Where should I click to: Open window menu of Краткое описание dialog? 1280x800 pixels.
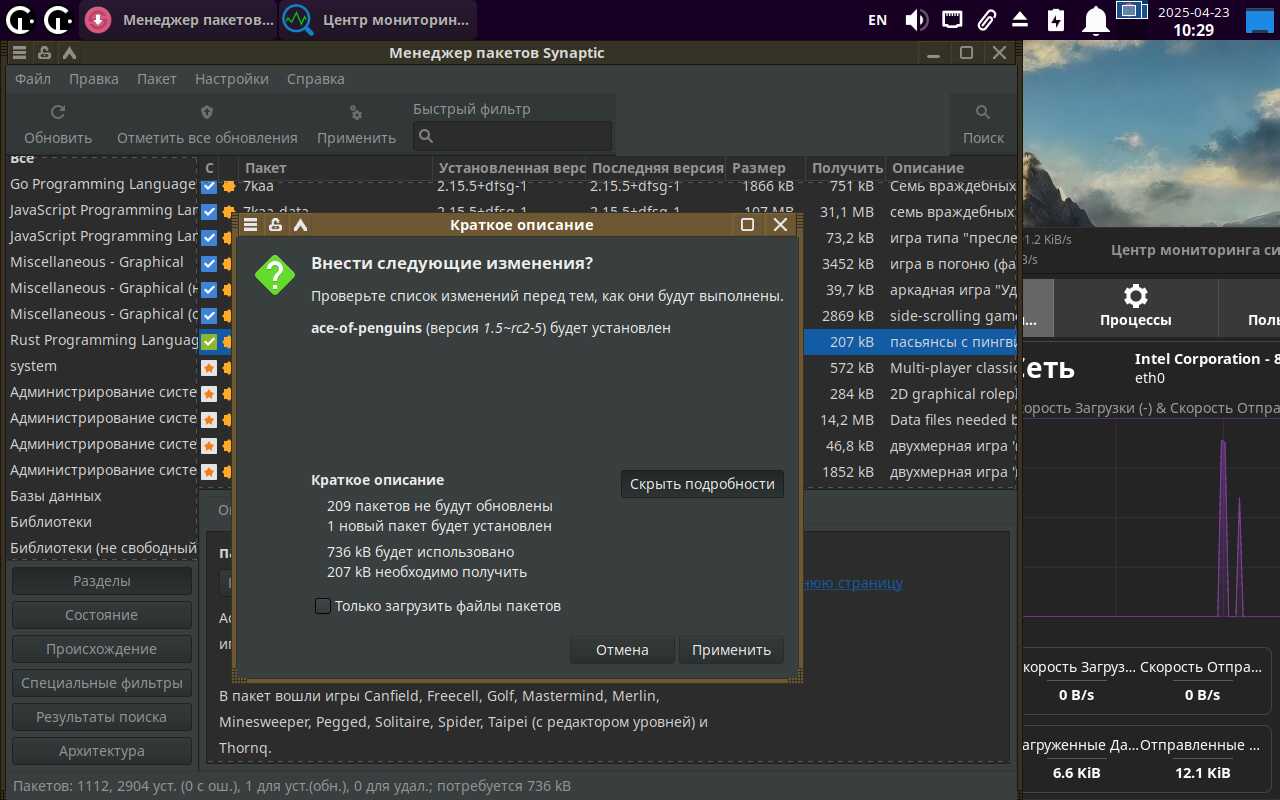[x=251, y=225]
